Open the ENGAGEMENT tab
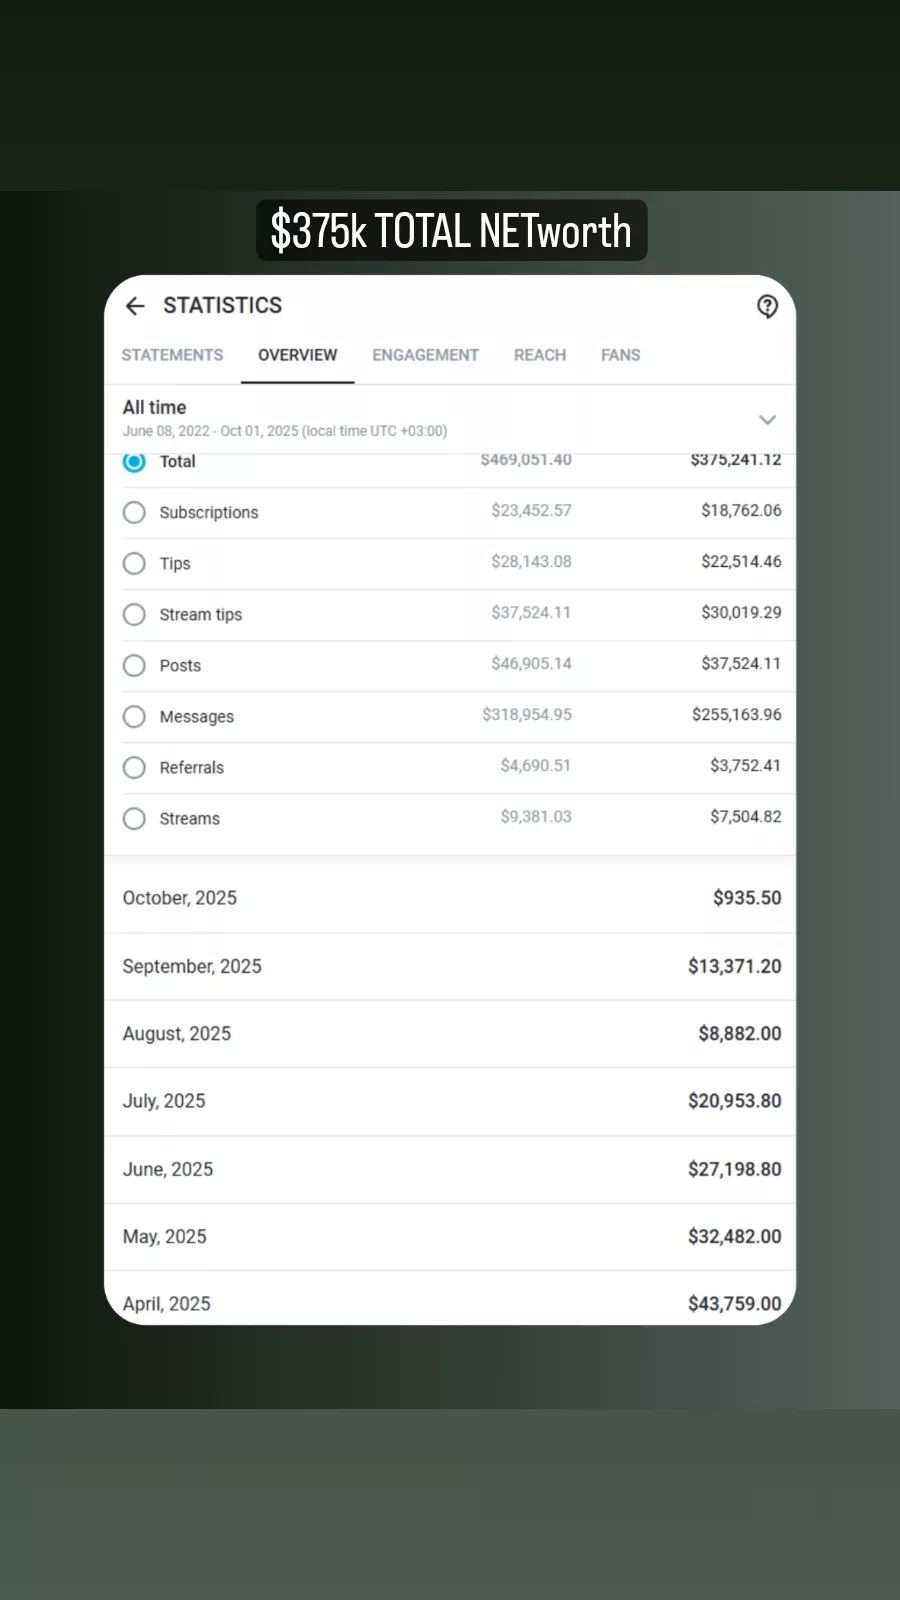Image resolution: width=900 pixels, height=1600 pixels. point(425,355)
